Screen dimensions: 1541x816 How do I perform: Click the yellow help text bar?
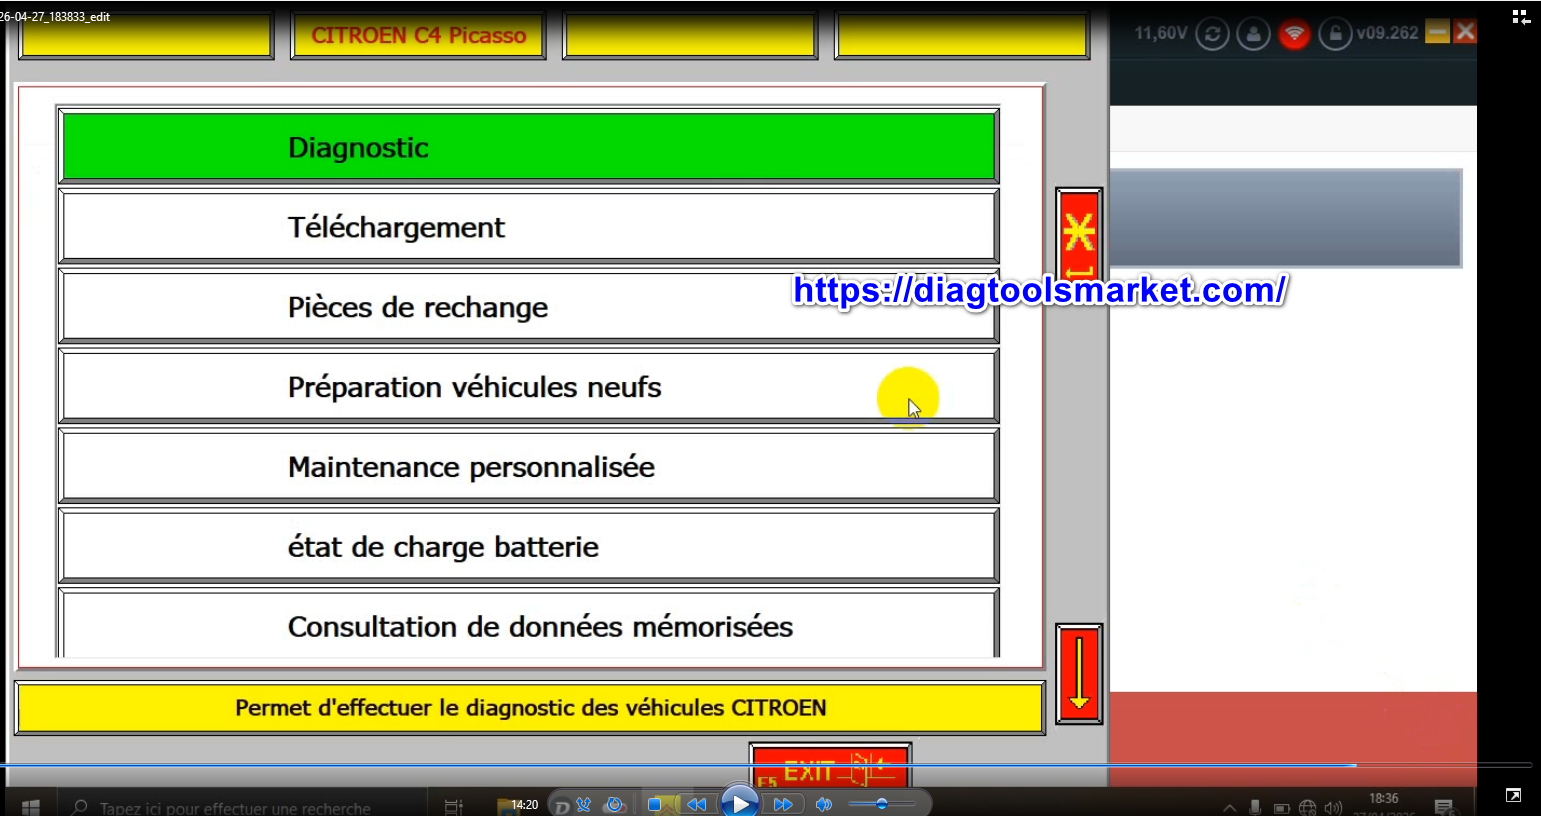point(530,708)
